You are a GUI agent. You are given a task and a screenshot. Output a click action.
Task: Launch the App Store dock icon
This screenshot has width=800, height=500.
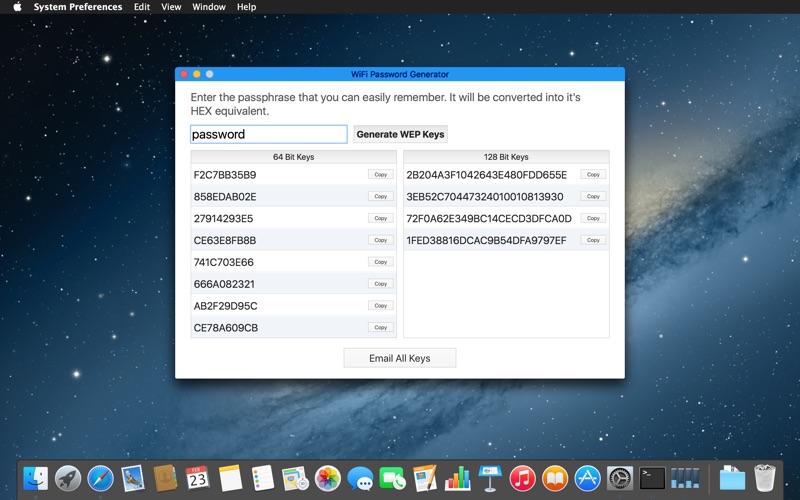click(588, 479)
